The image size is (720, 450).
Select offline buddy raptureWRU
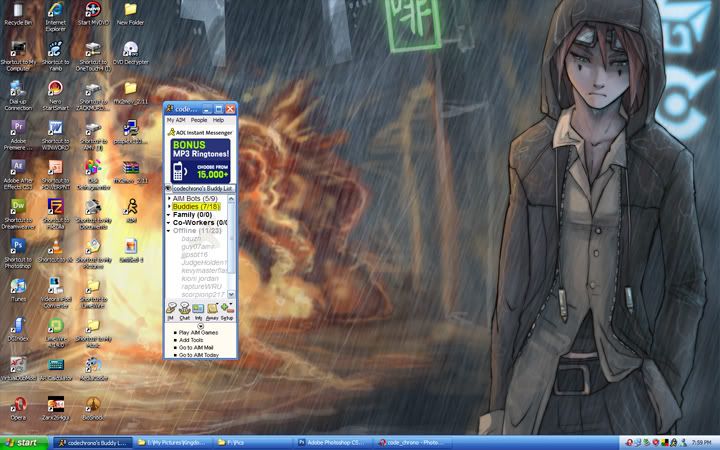coord(201,287)
